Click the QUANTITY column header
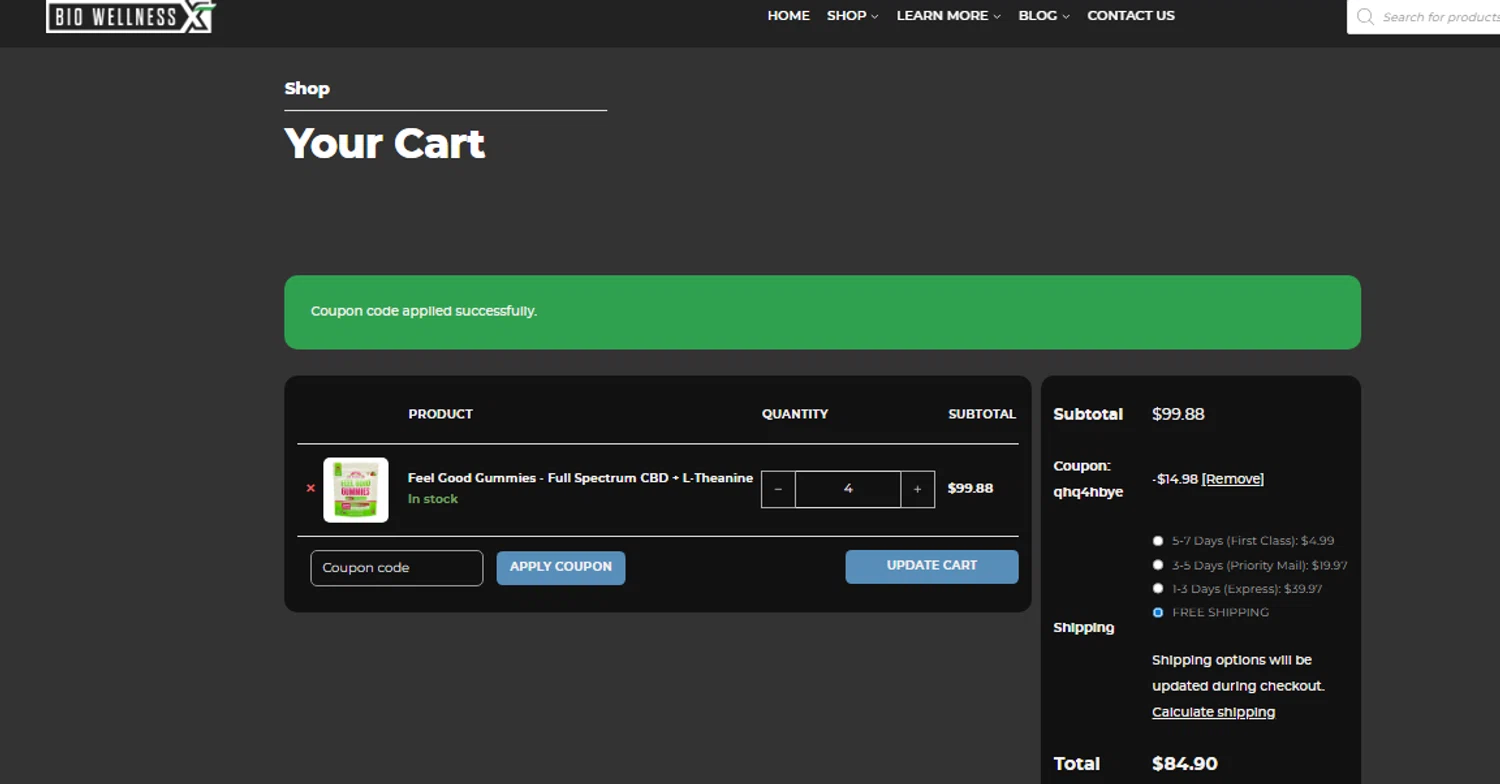The height and width of the screenshot is (784, 1500). coord(795,414)
